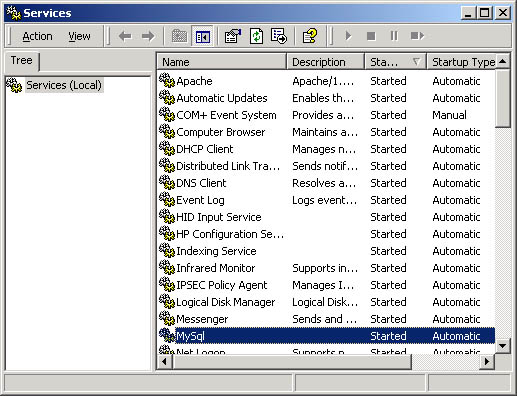
Task: Click the horizontal scroll left arrow
Action: (165, 362)
